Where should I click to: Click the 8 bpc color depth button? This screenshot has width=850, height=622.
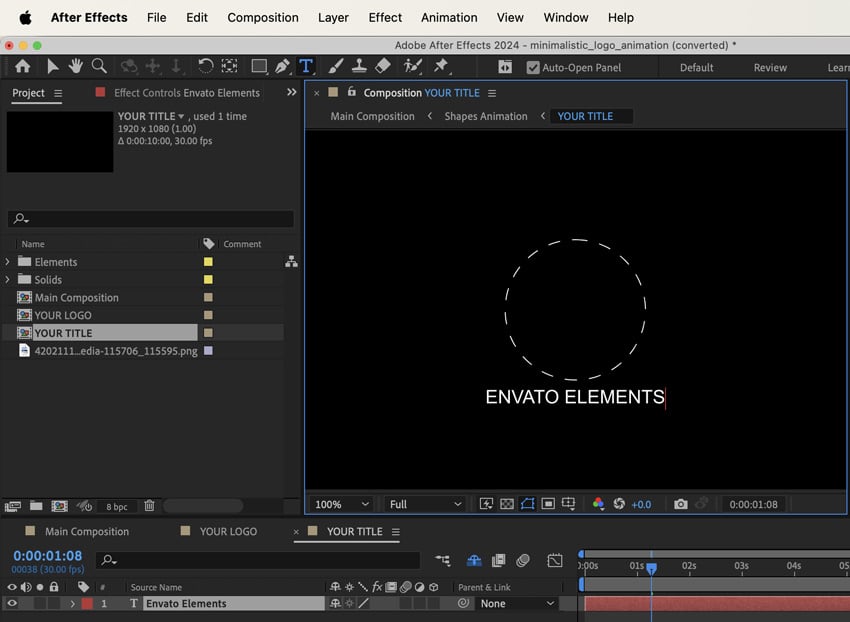click(117, 506)
